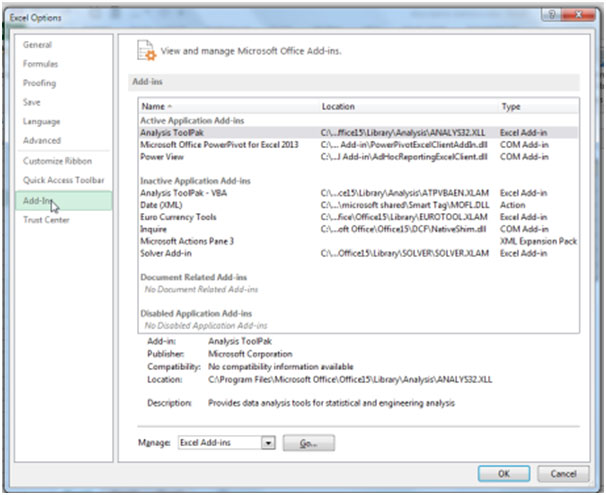Click the Go... button

point(309,443)
